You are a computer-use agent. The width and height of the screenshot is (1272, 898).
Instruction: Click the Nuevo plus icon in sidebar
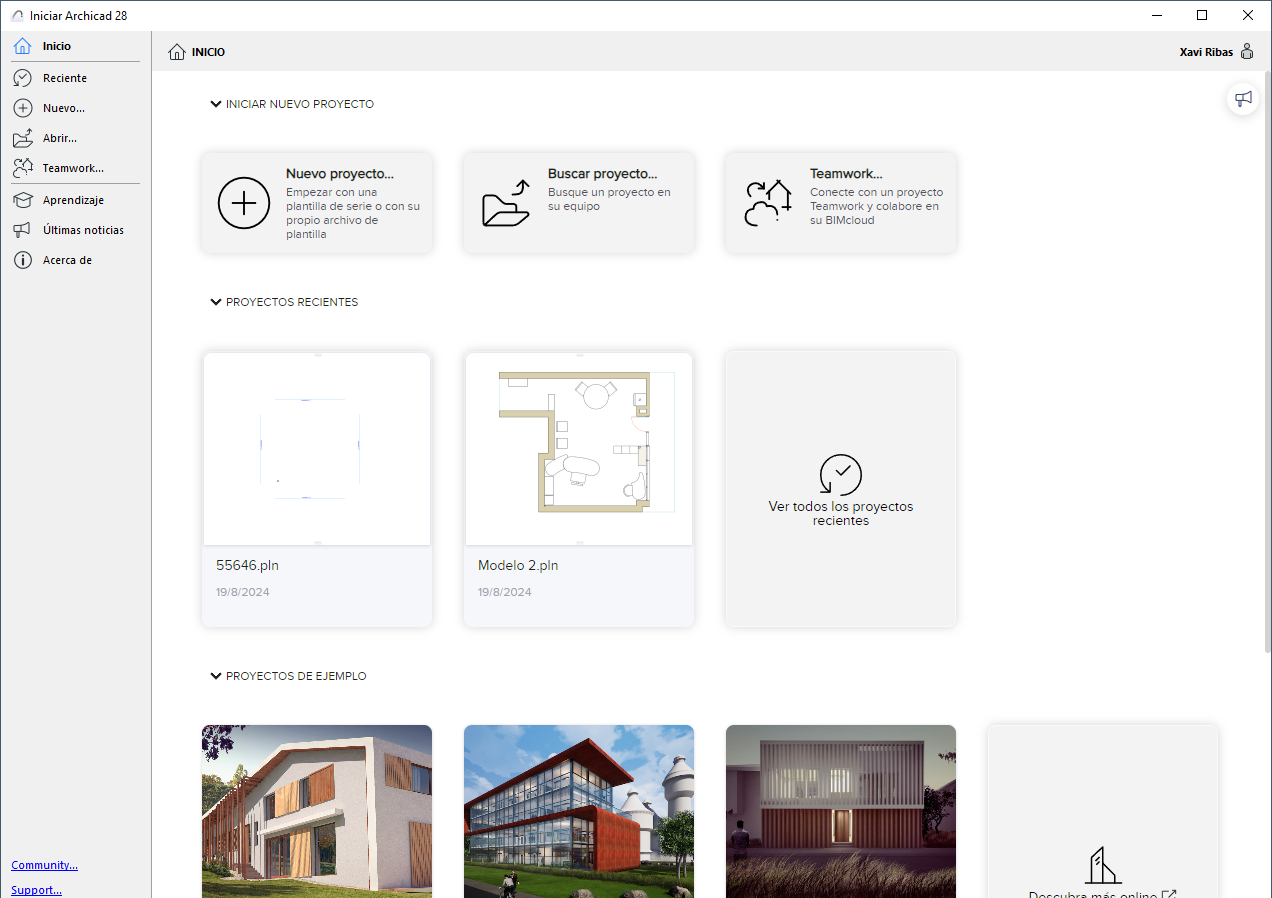(22, 108)
